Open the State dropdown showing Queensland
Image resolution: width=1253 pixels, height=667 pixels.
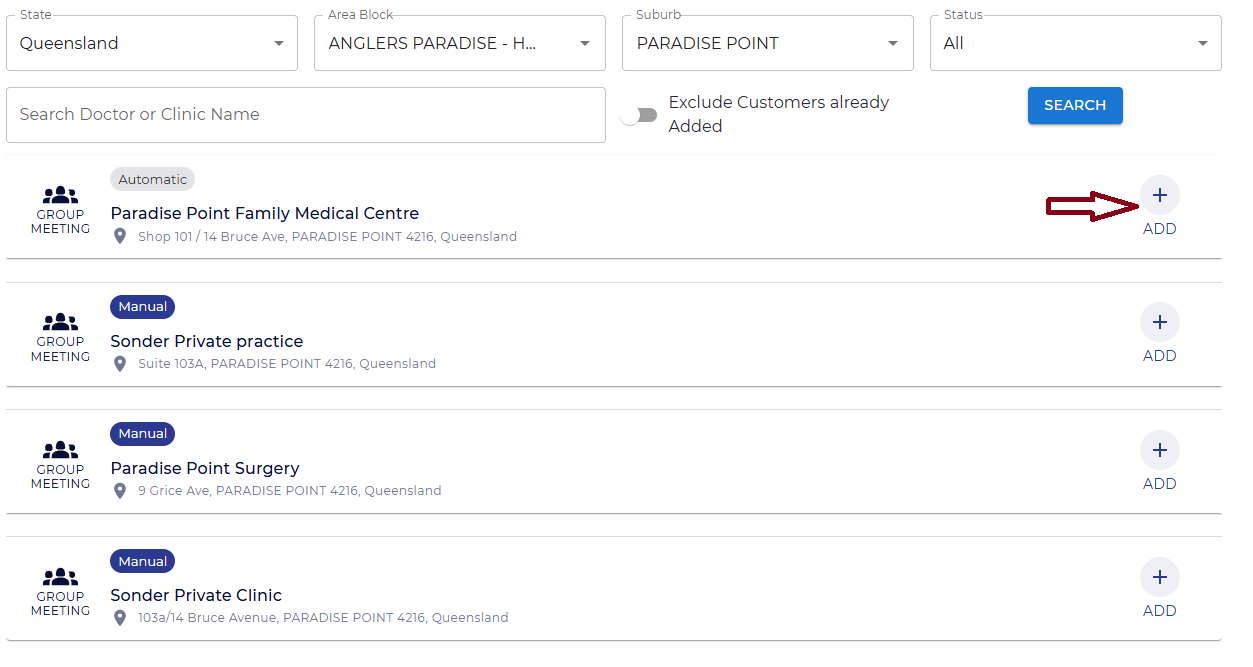coord(152,43)
